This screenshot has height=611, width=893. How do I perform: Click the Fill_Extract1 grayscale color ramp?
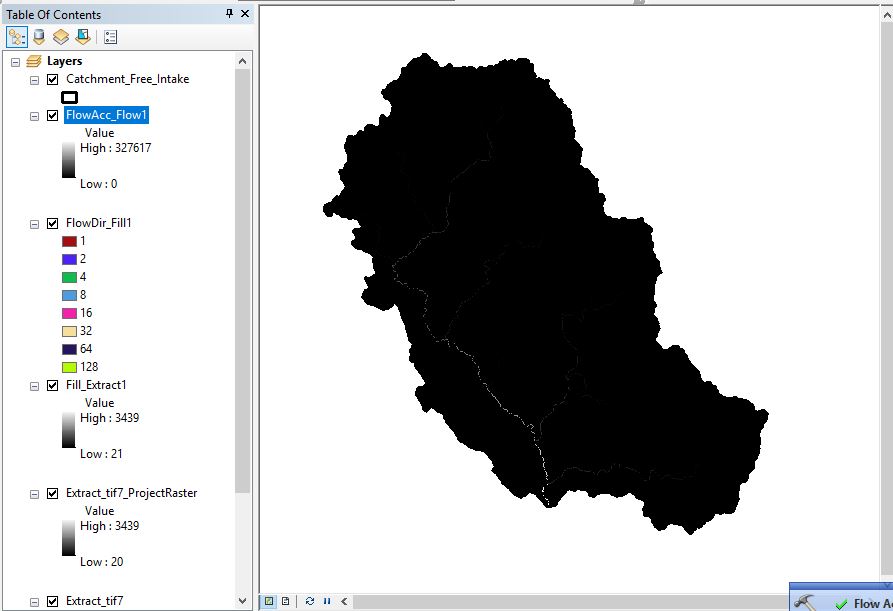click(x=68, y=429)
